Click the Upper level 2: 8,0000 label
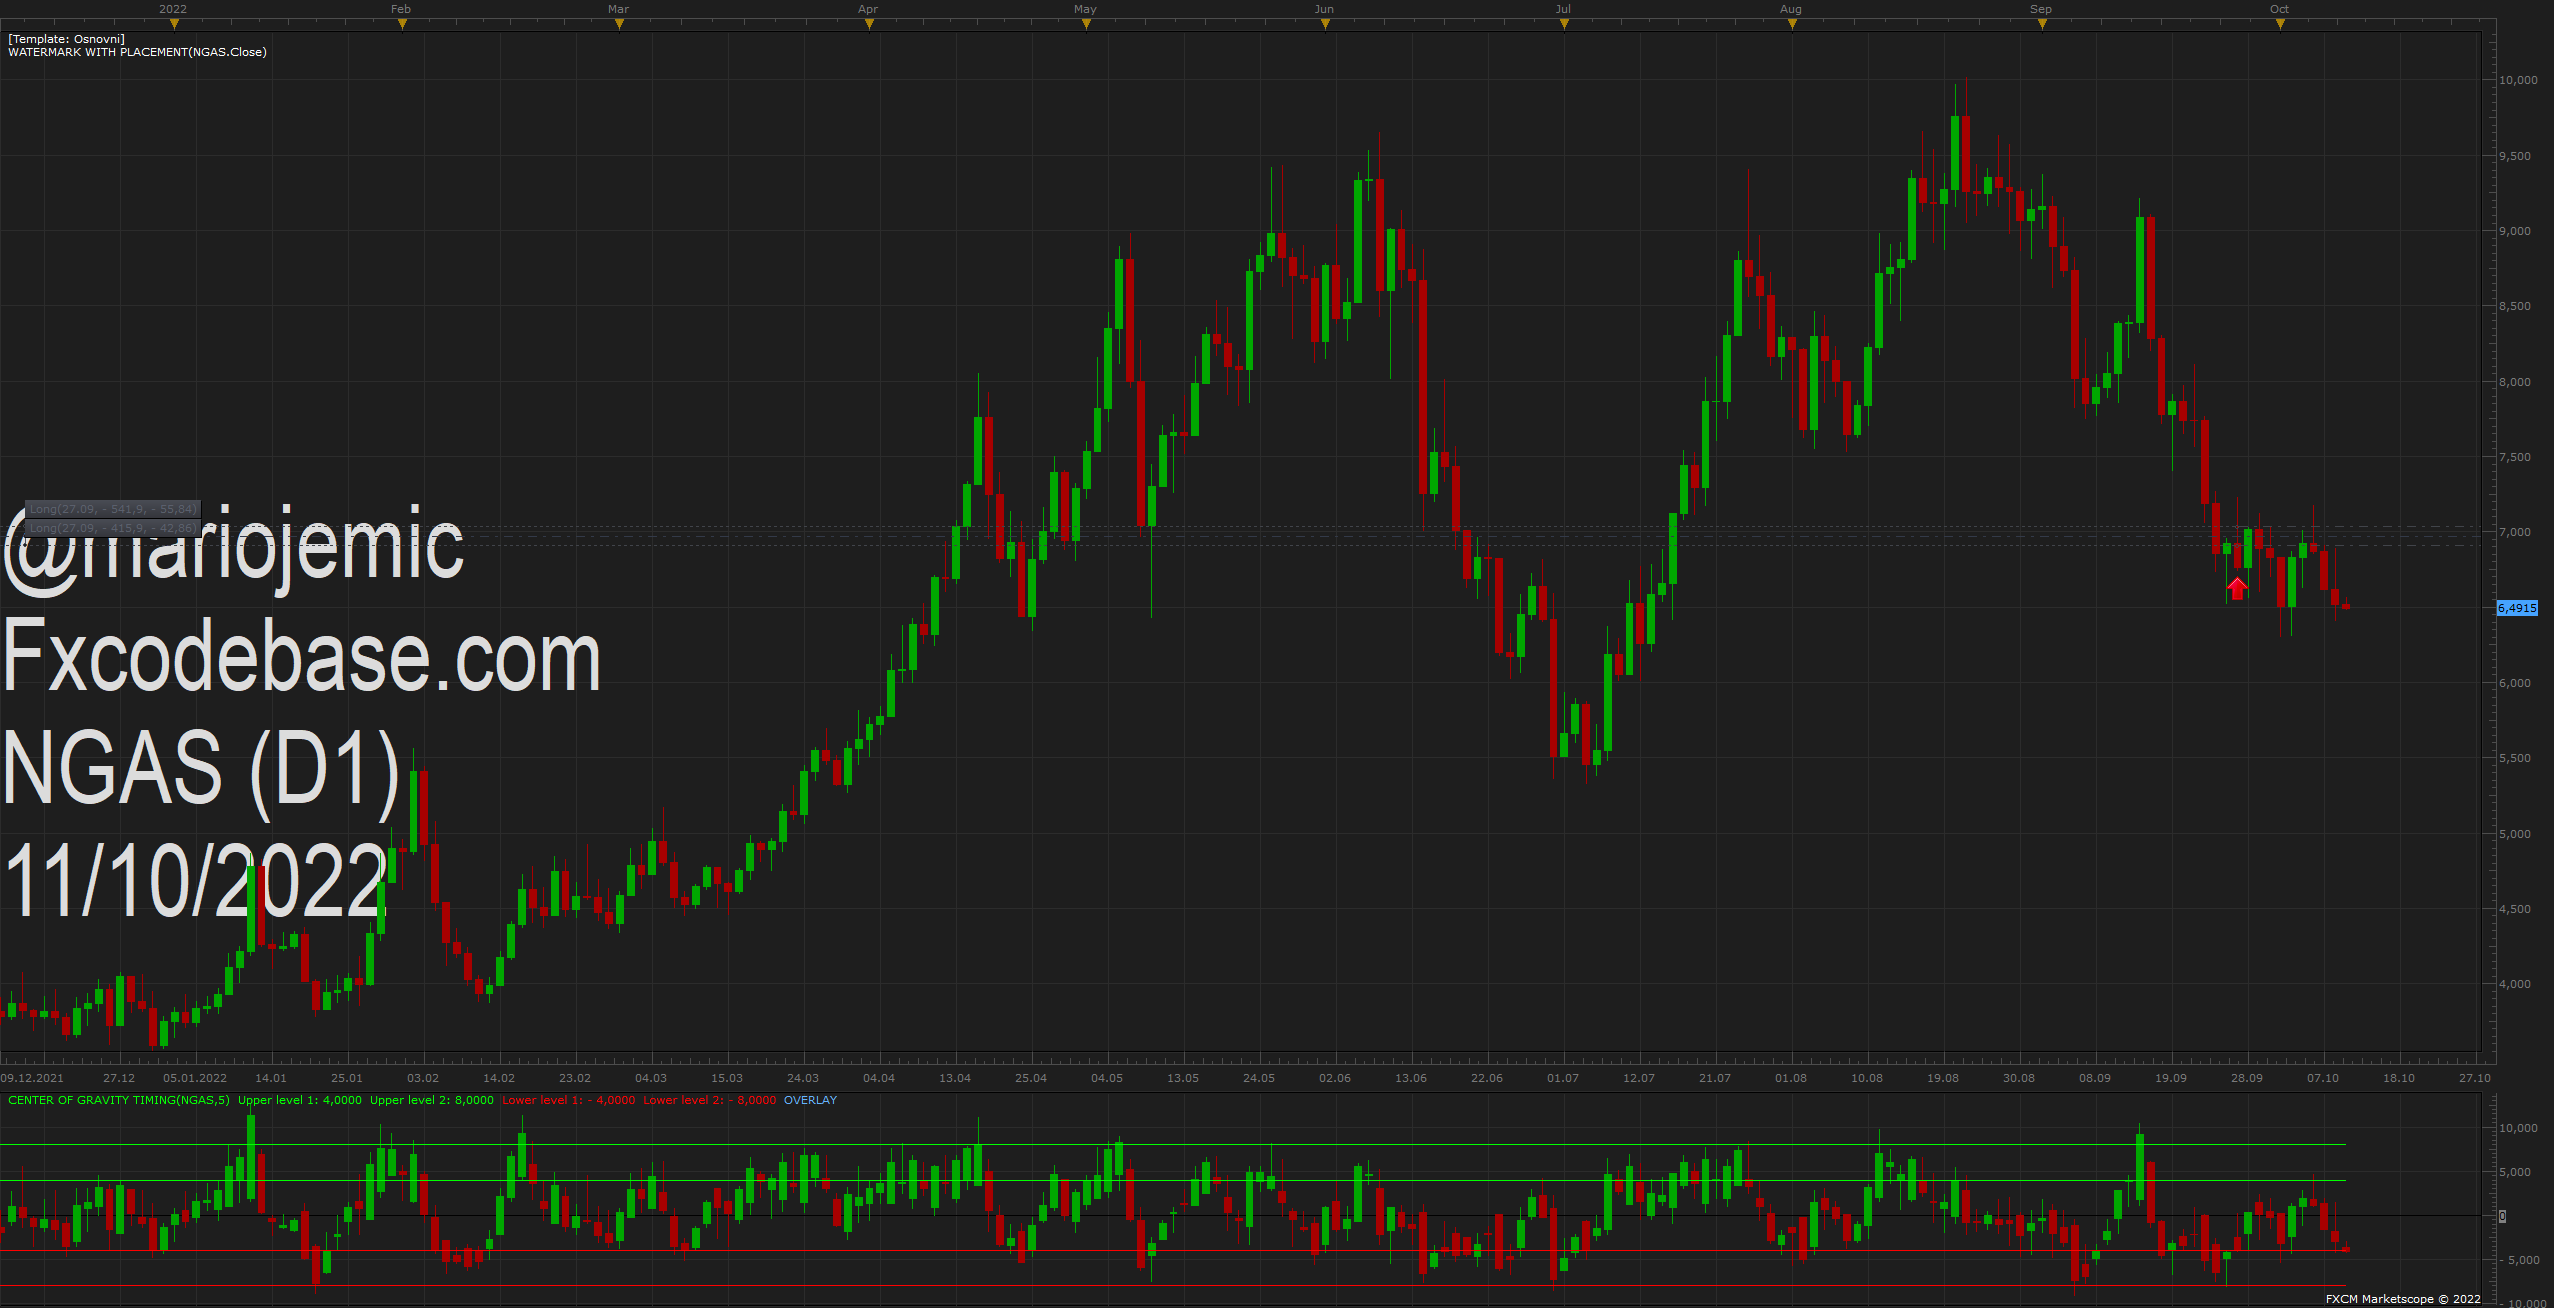Screen dimensions: 2554x1308 point(432,1100)
